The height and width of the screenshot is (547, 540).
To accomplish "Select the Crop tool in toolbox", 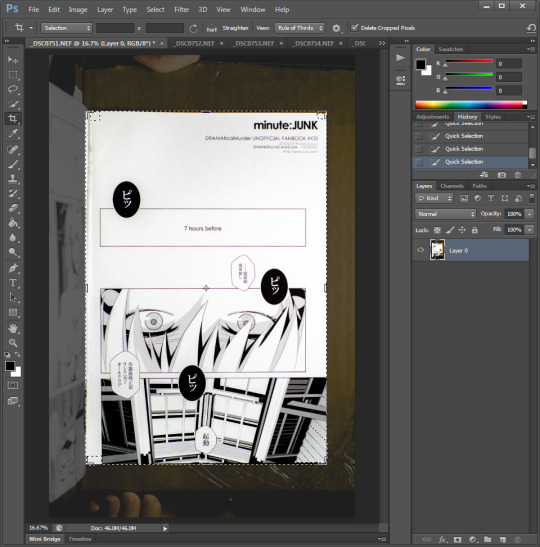I will [13, 119].
